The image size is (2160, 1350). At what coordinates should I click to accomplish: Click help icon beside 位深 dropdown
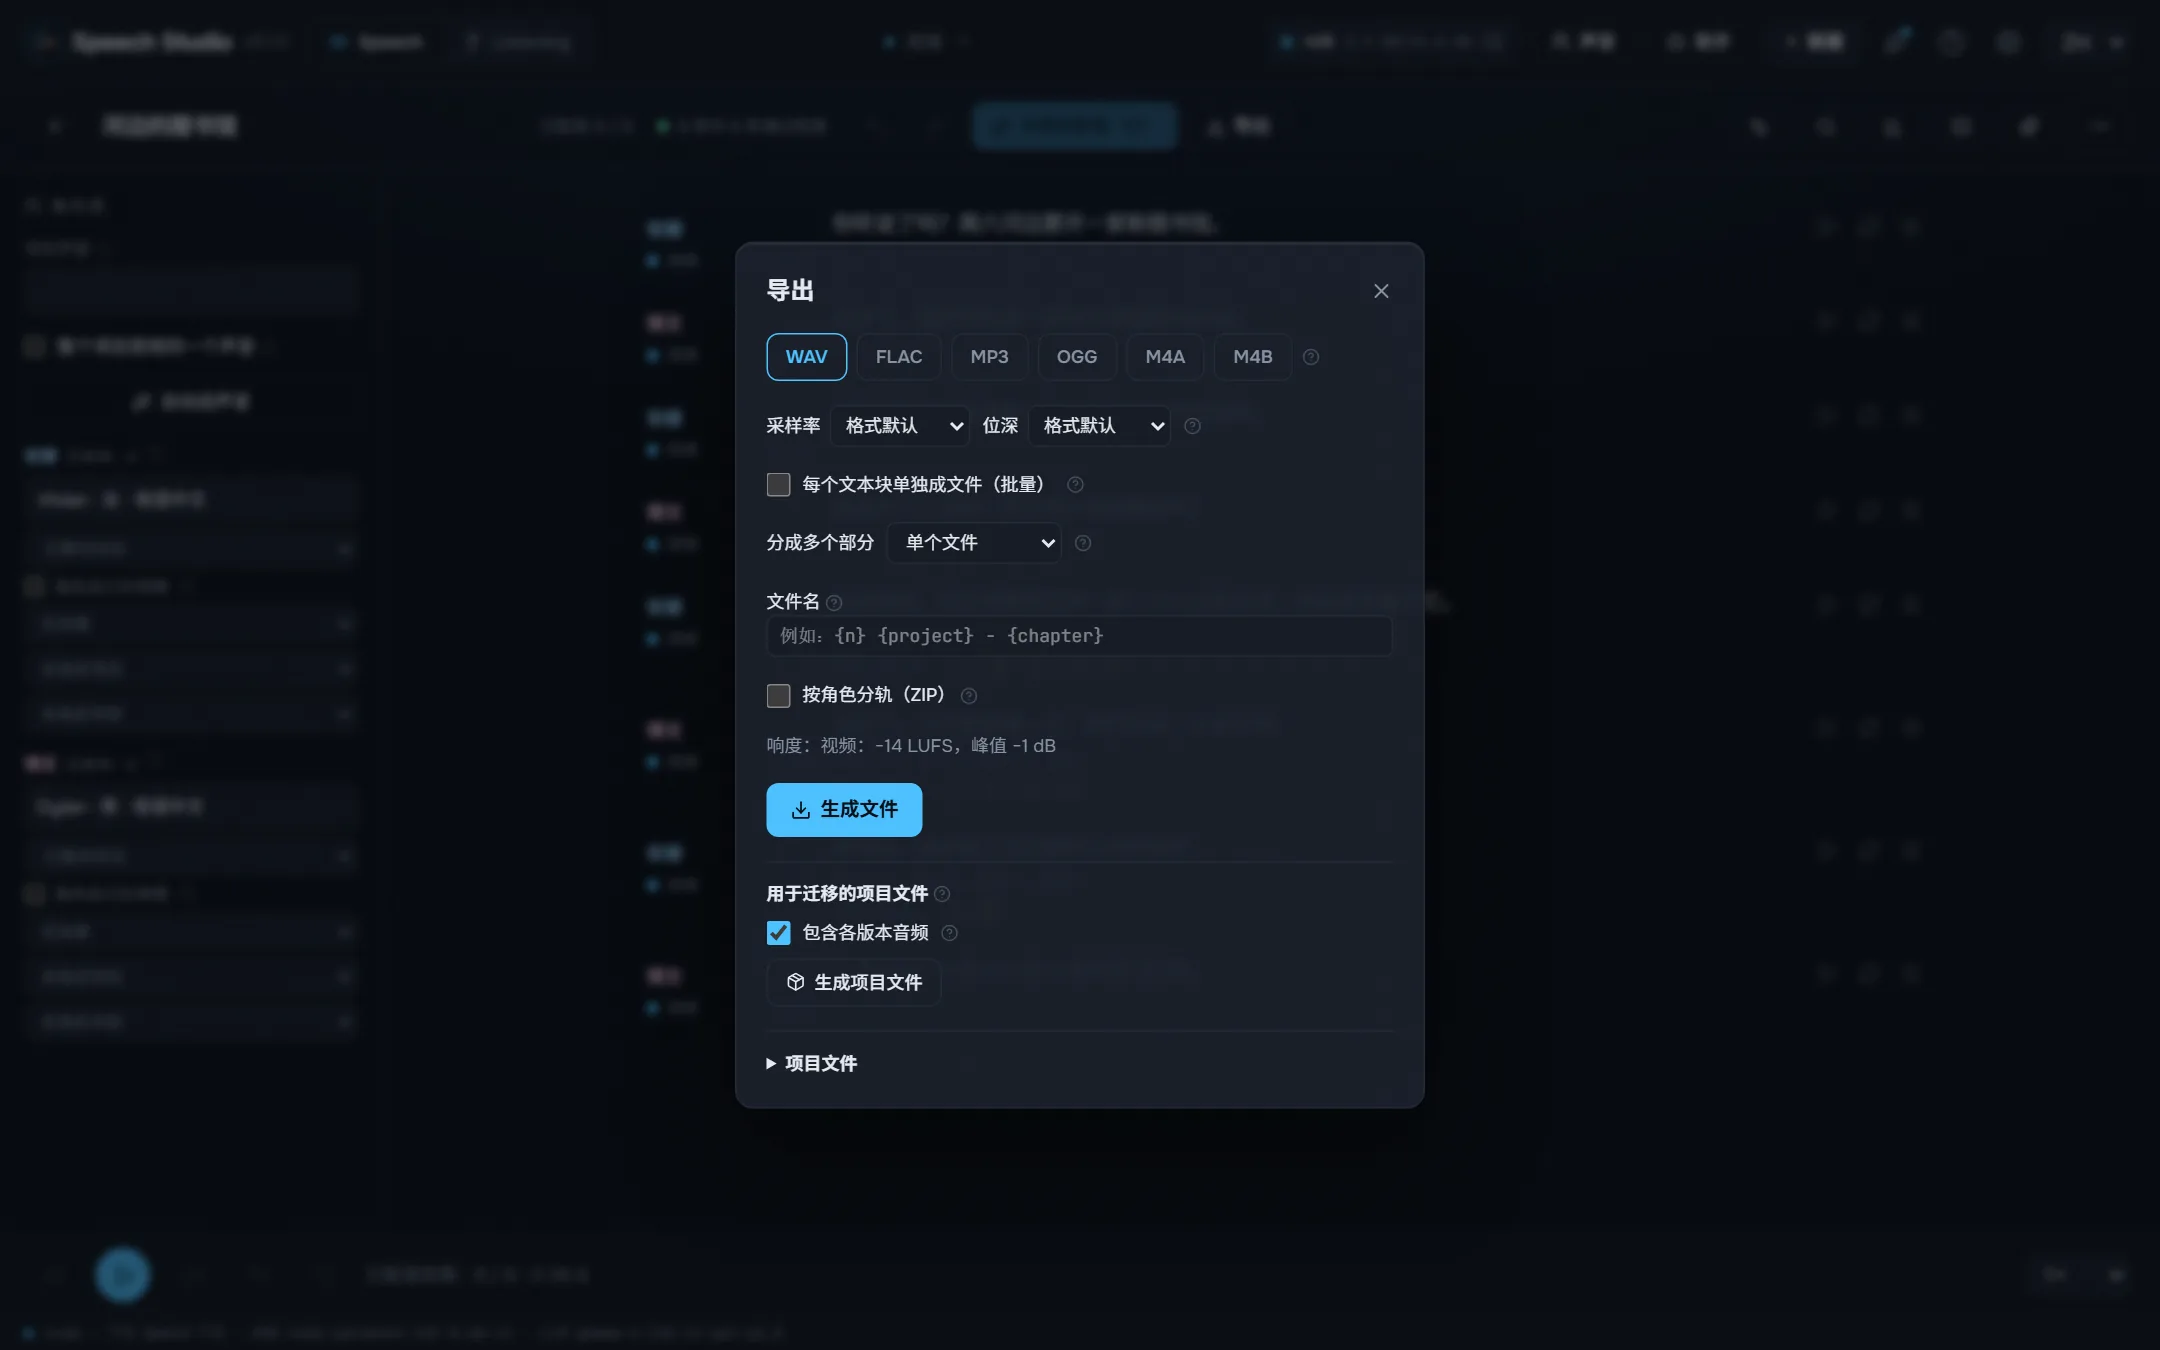1192,426
